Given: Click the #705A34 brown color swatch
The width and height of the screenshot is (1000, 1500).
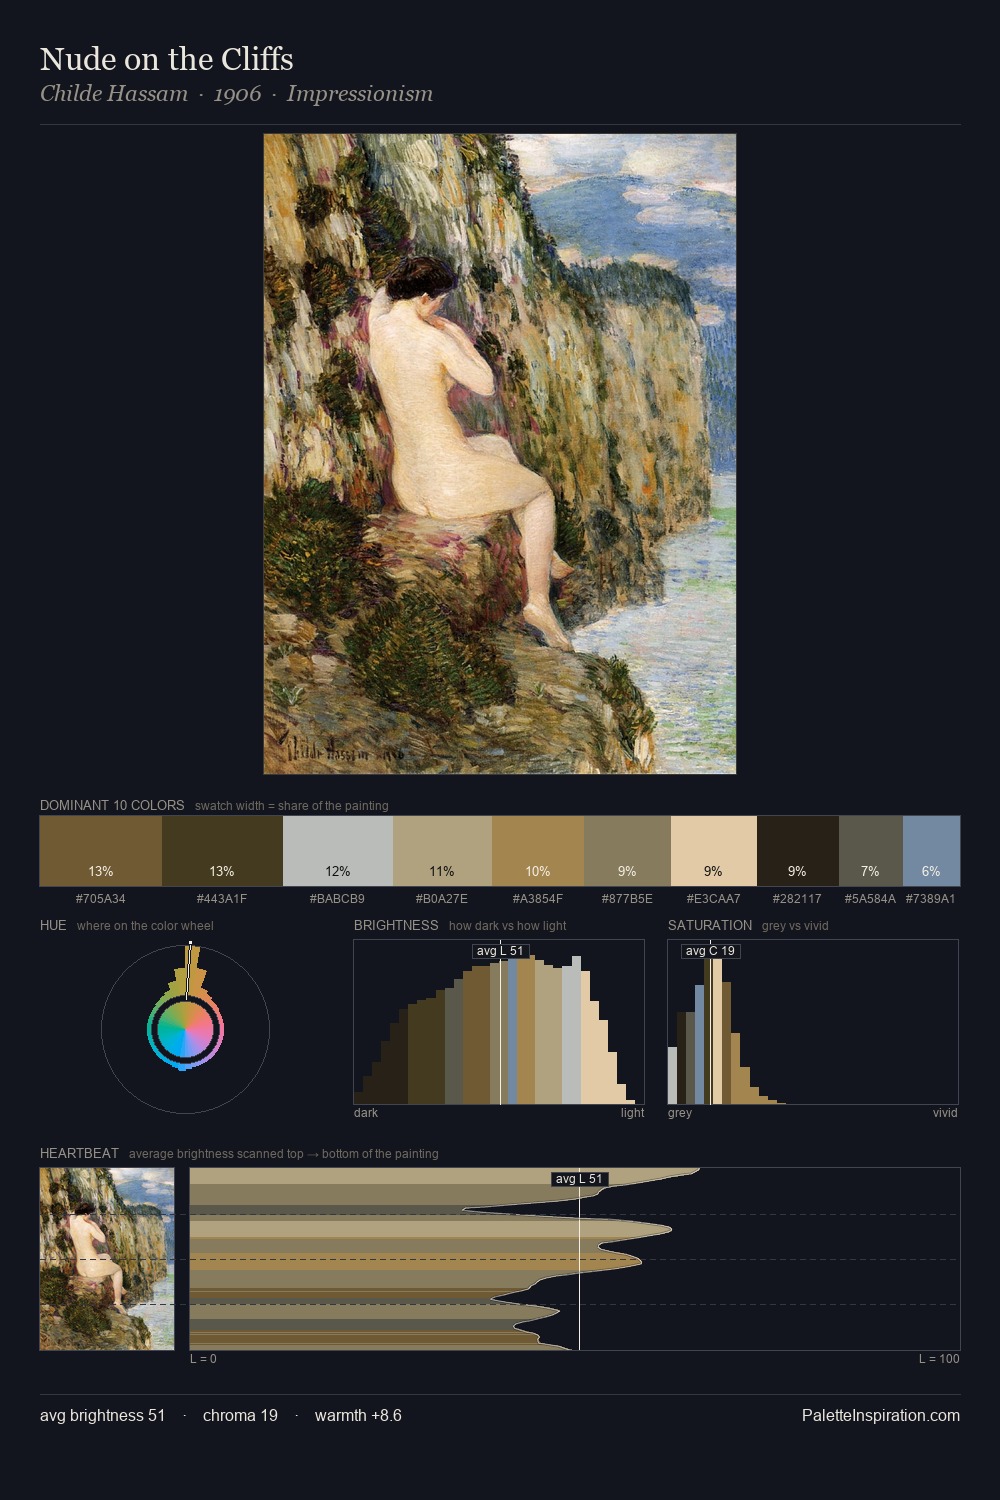Looking at the screenshot, I should (x=101, y=851).
